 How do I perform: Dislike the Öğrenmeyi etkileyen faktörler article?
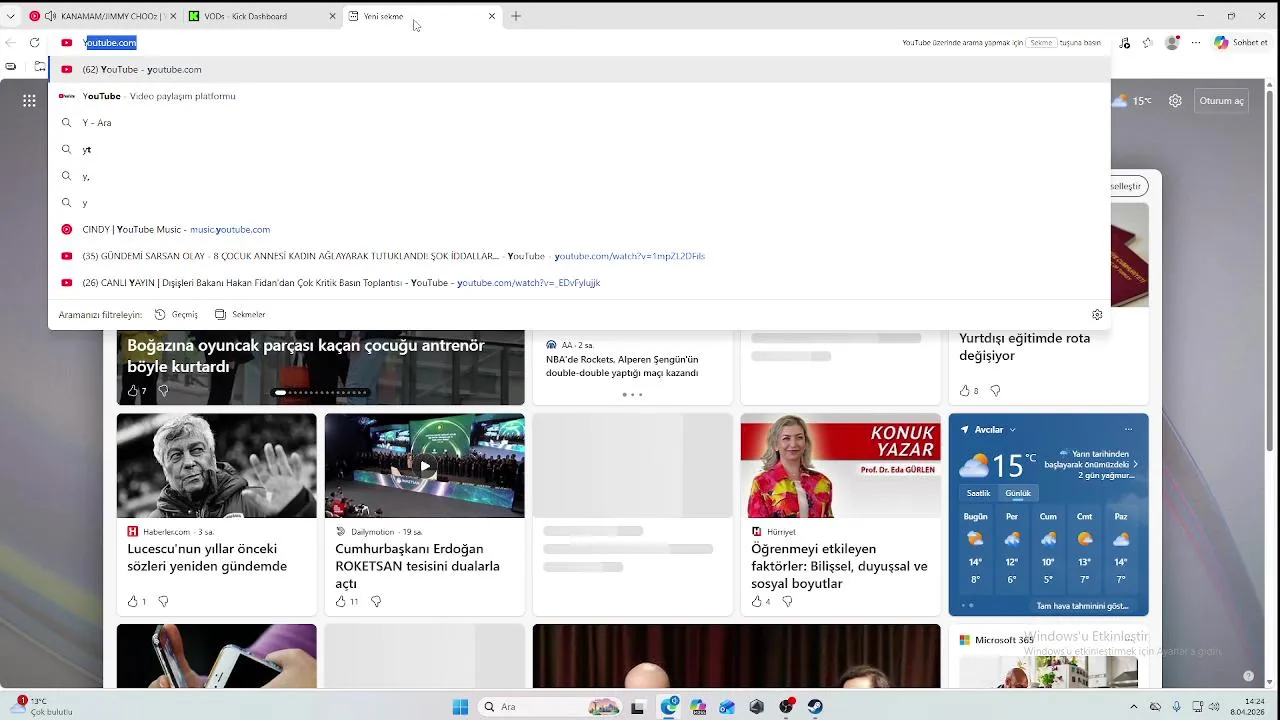pos(787,601)
